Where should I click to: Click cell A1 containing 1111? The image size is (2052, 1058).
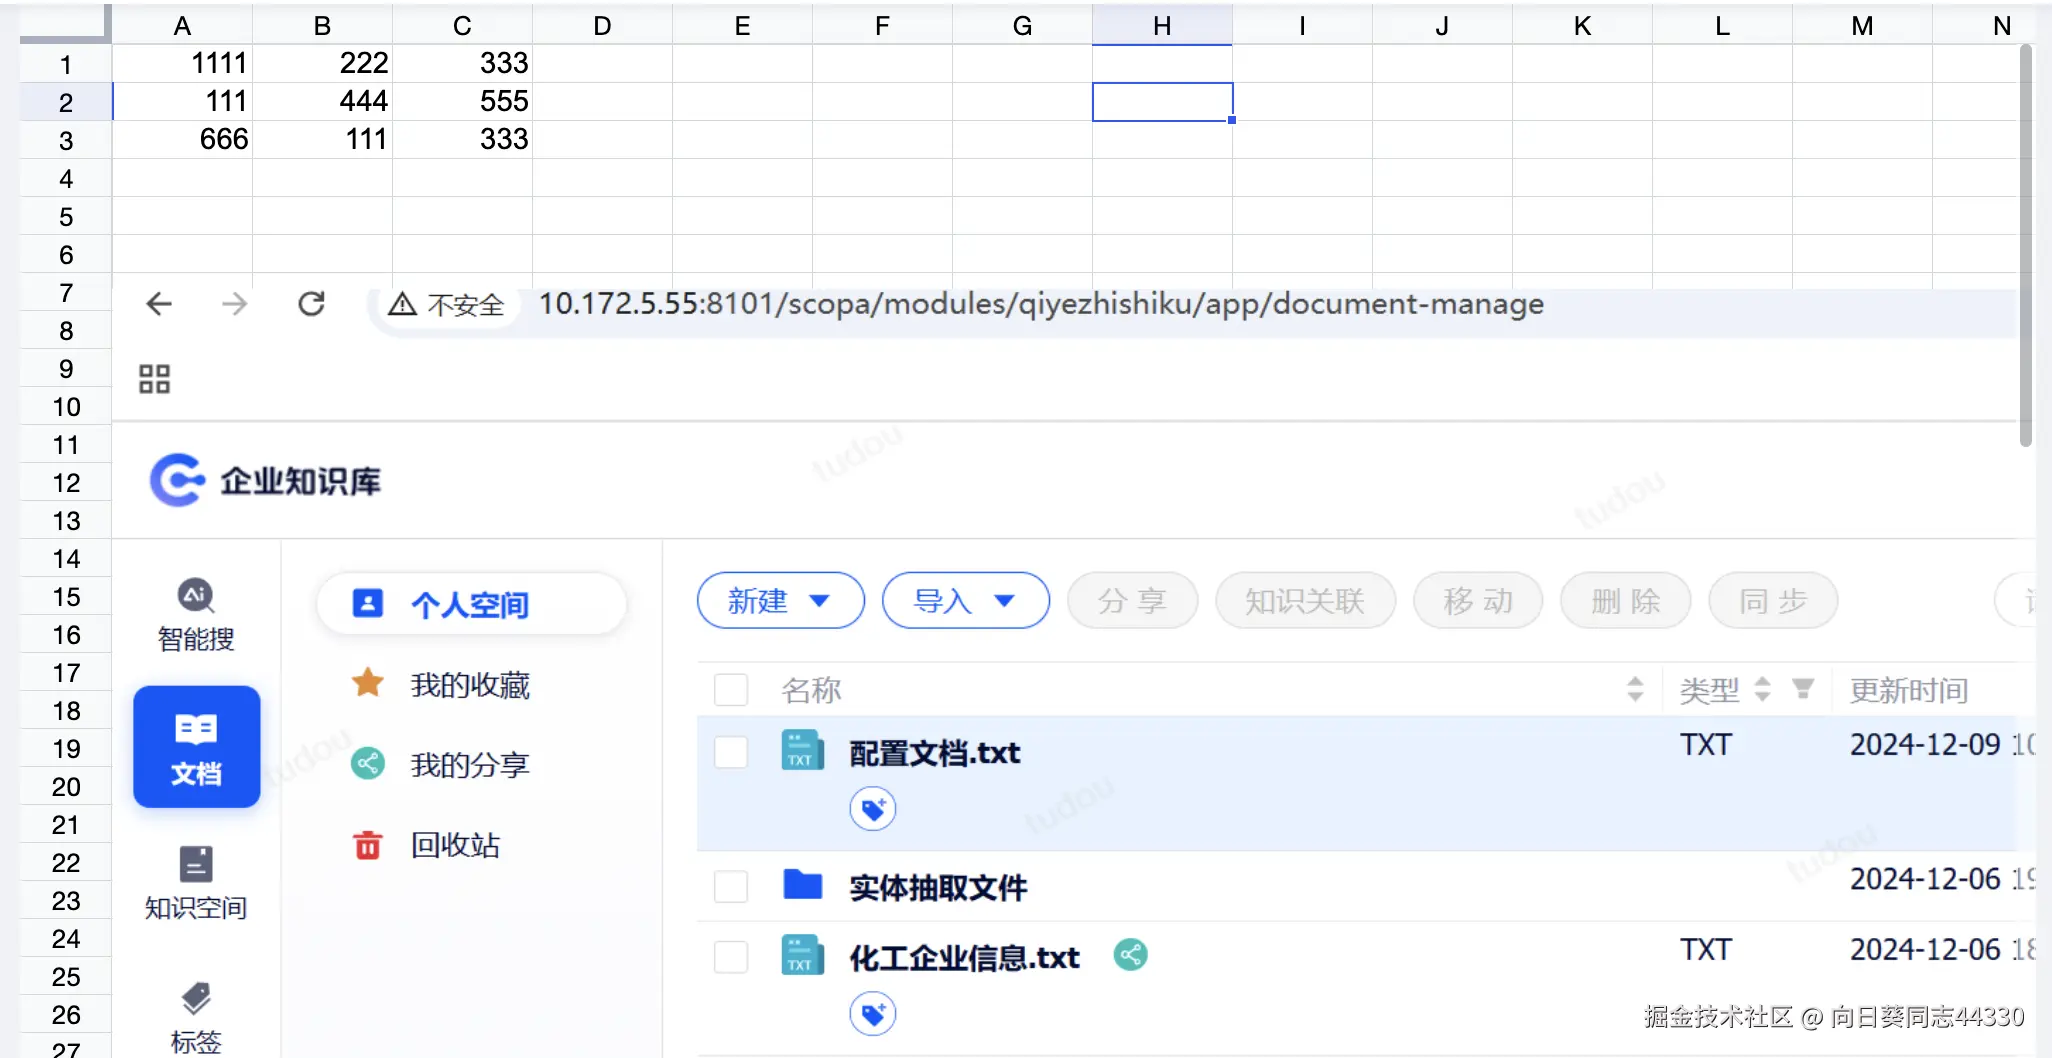click(182, 64)
